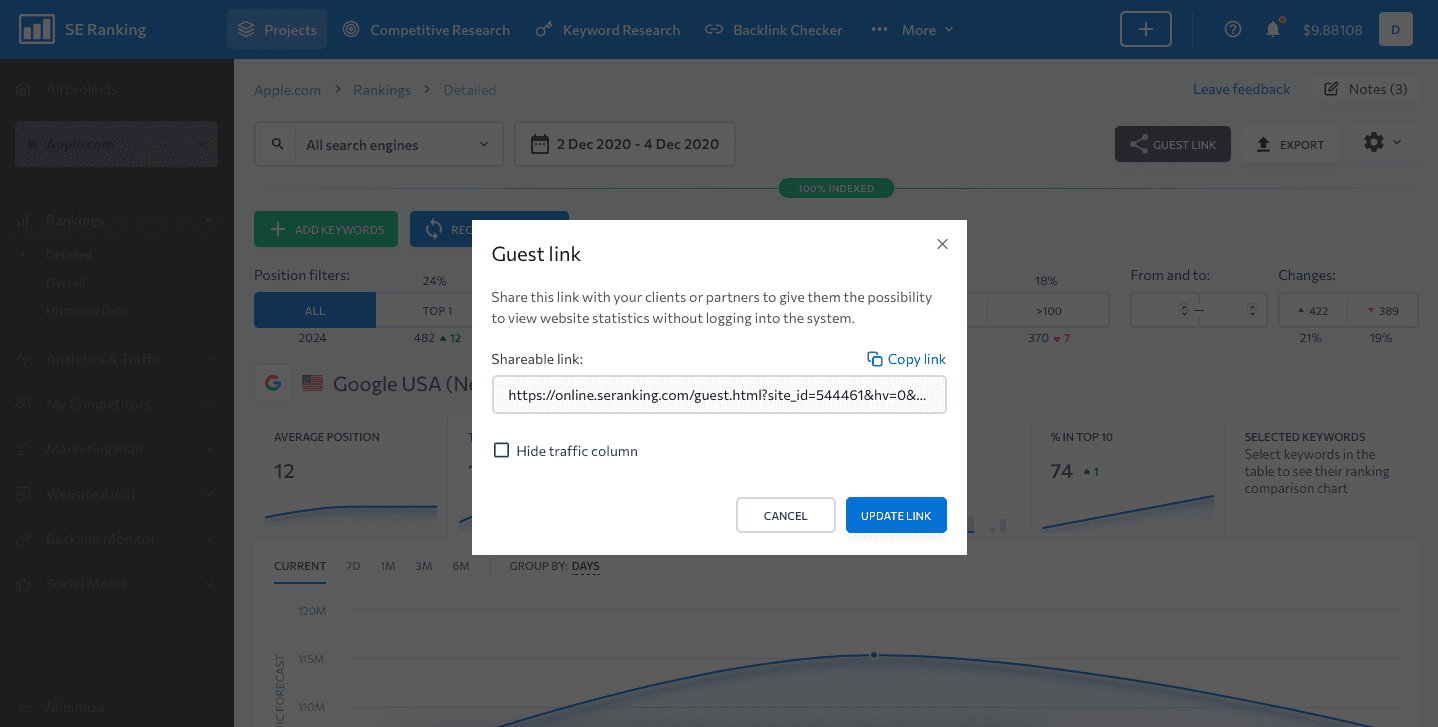Click the copy icon beside Copy link
This screenshot has height=727, width=1438.
coord(875,359)
